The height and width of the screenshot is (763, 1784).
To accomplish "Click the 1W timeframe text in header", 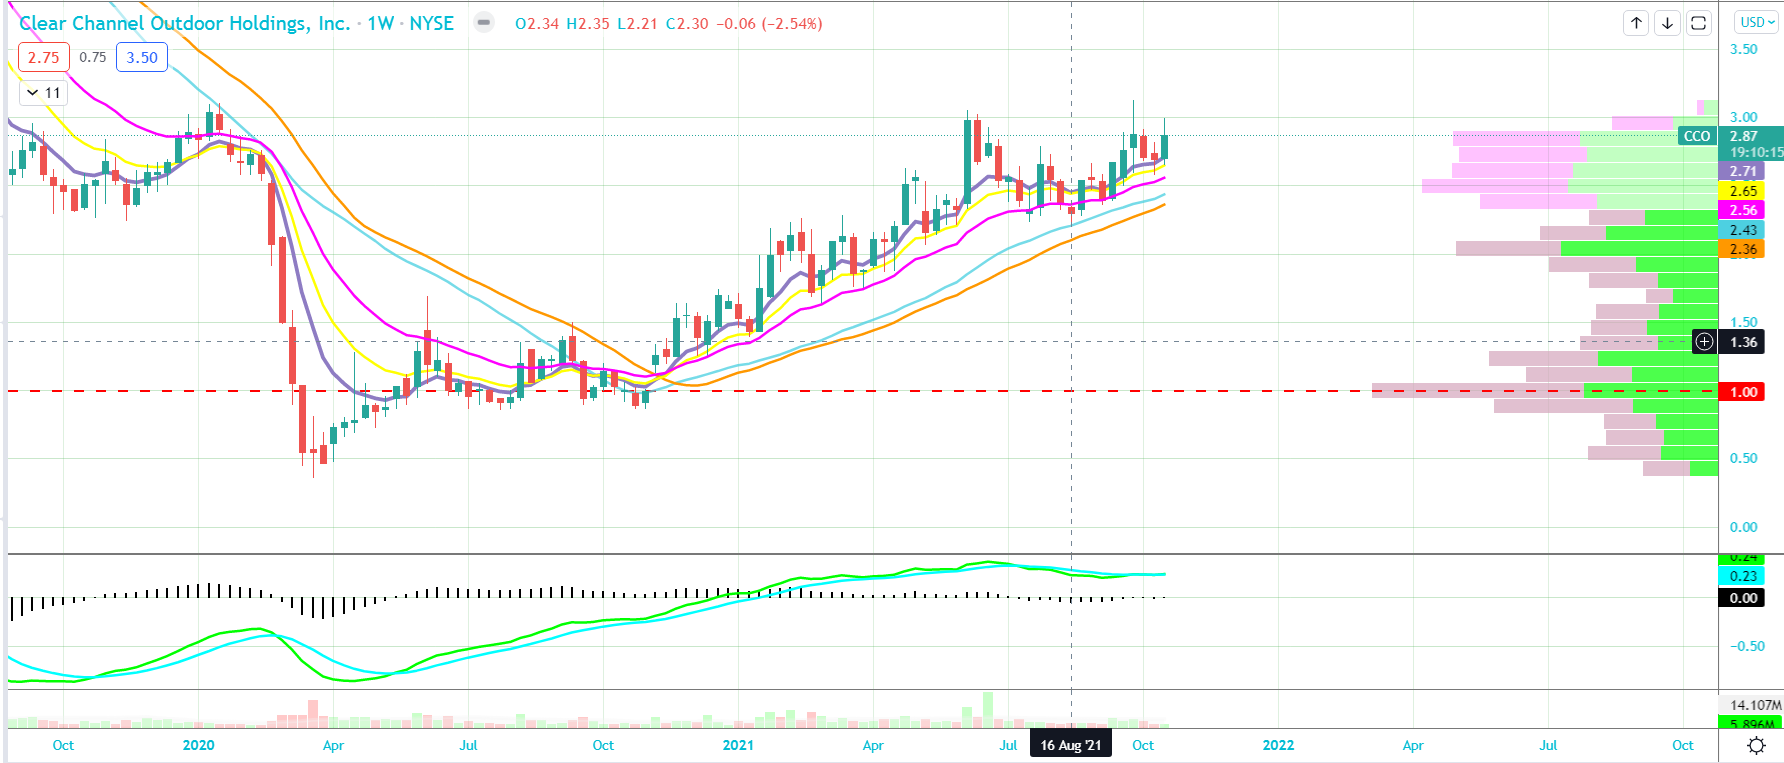I will click(x=380, y=23).
